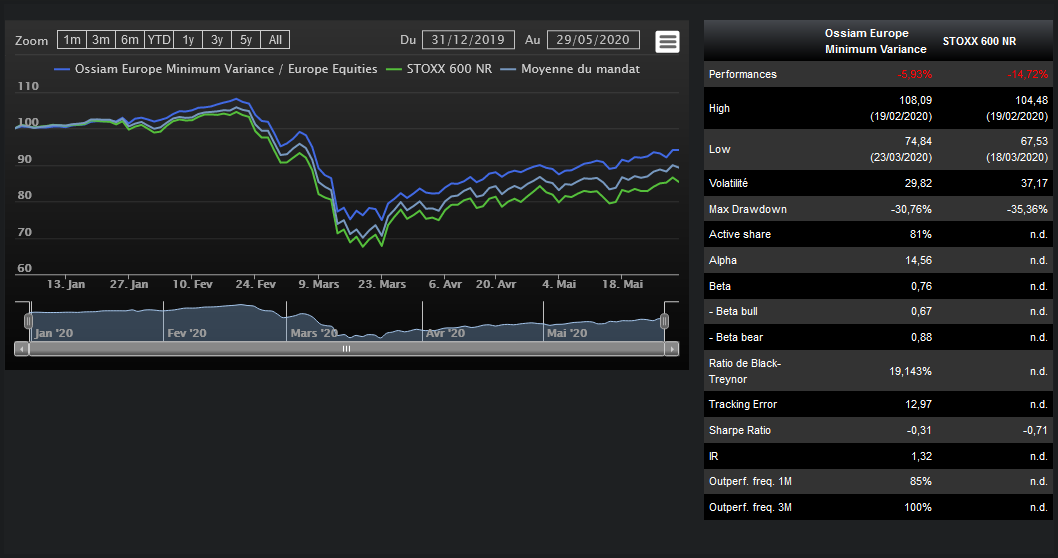Image resolution: width=1058 pixels, height=558 pixels.
Task: Toggle the Ossiam Europe Minimum Variance legend series
Action: 216,69
